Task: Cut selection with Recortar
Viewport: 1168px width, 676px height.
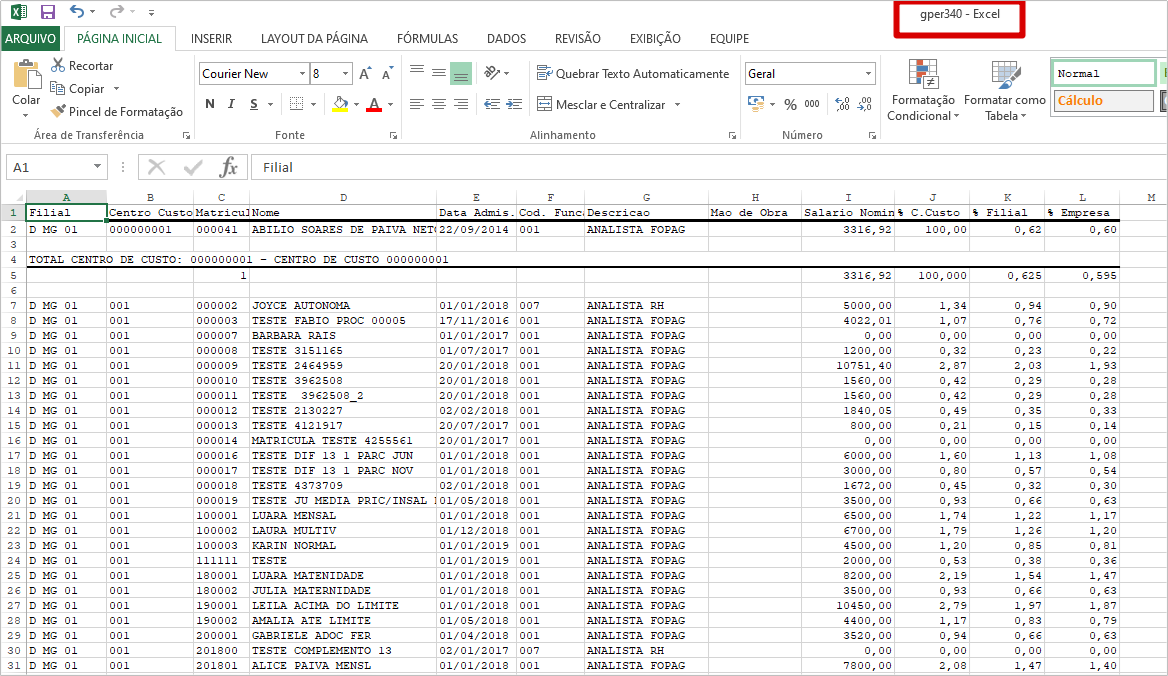Action: (x=82, y=66)
